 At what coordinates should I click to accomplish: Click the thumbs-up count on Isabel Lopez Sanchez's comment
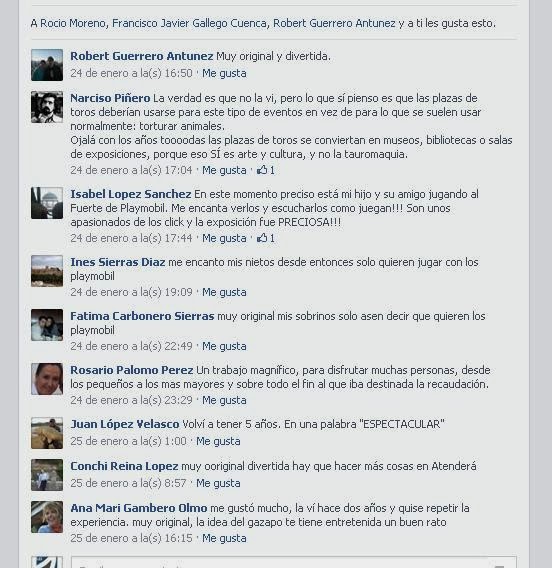point(266,238)
